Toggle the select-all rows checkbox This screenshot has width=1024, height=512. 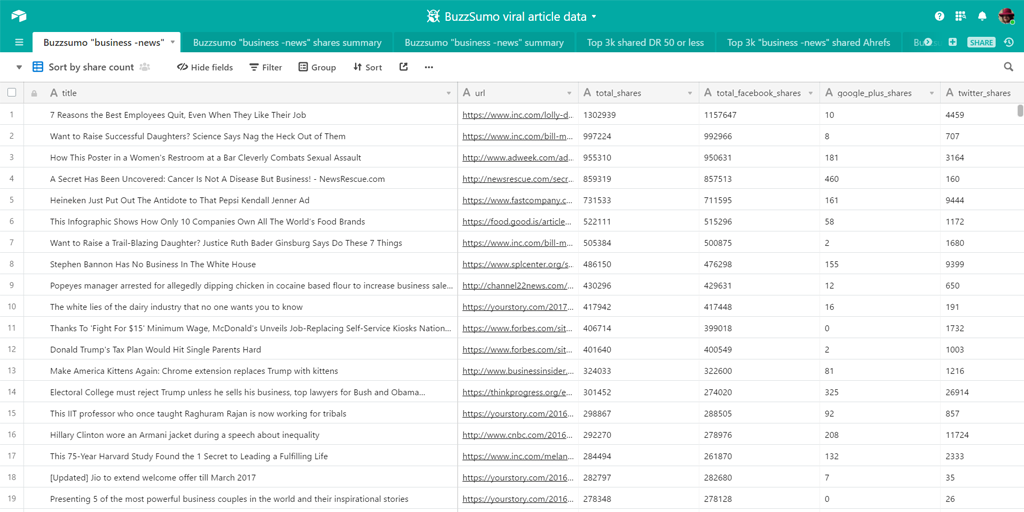(12, 93)
